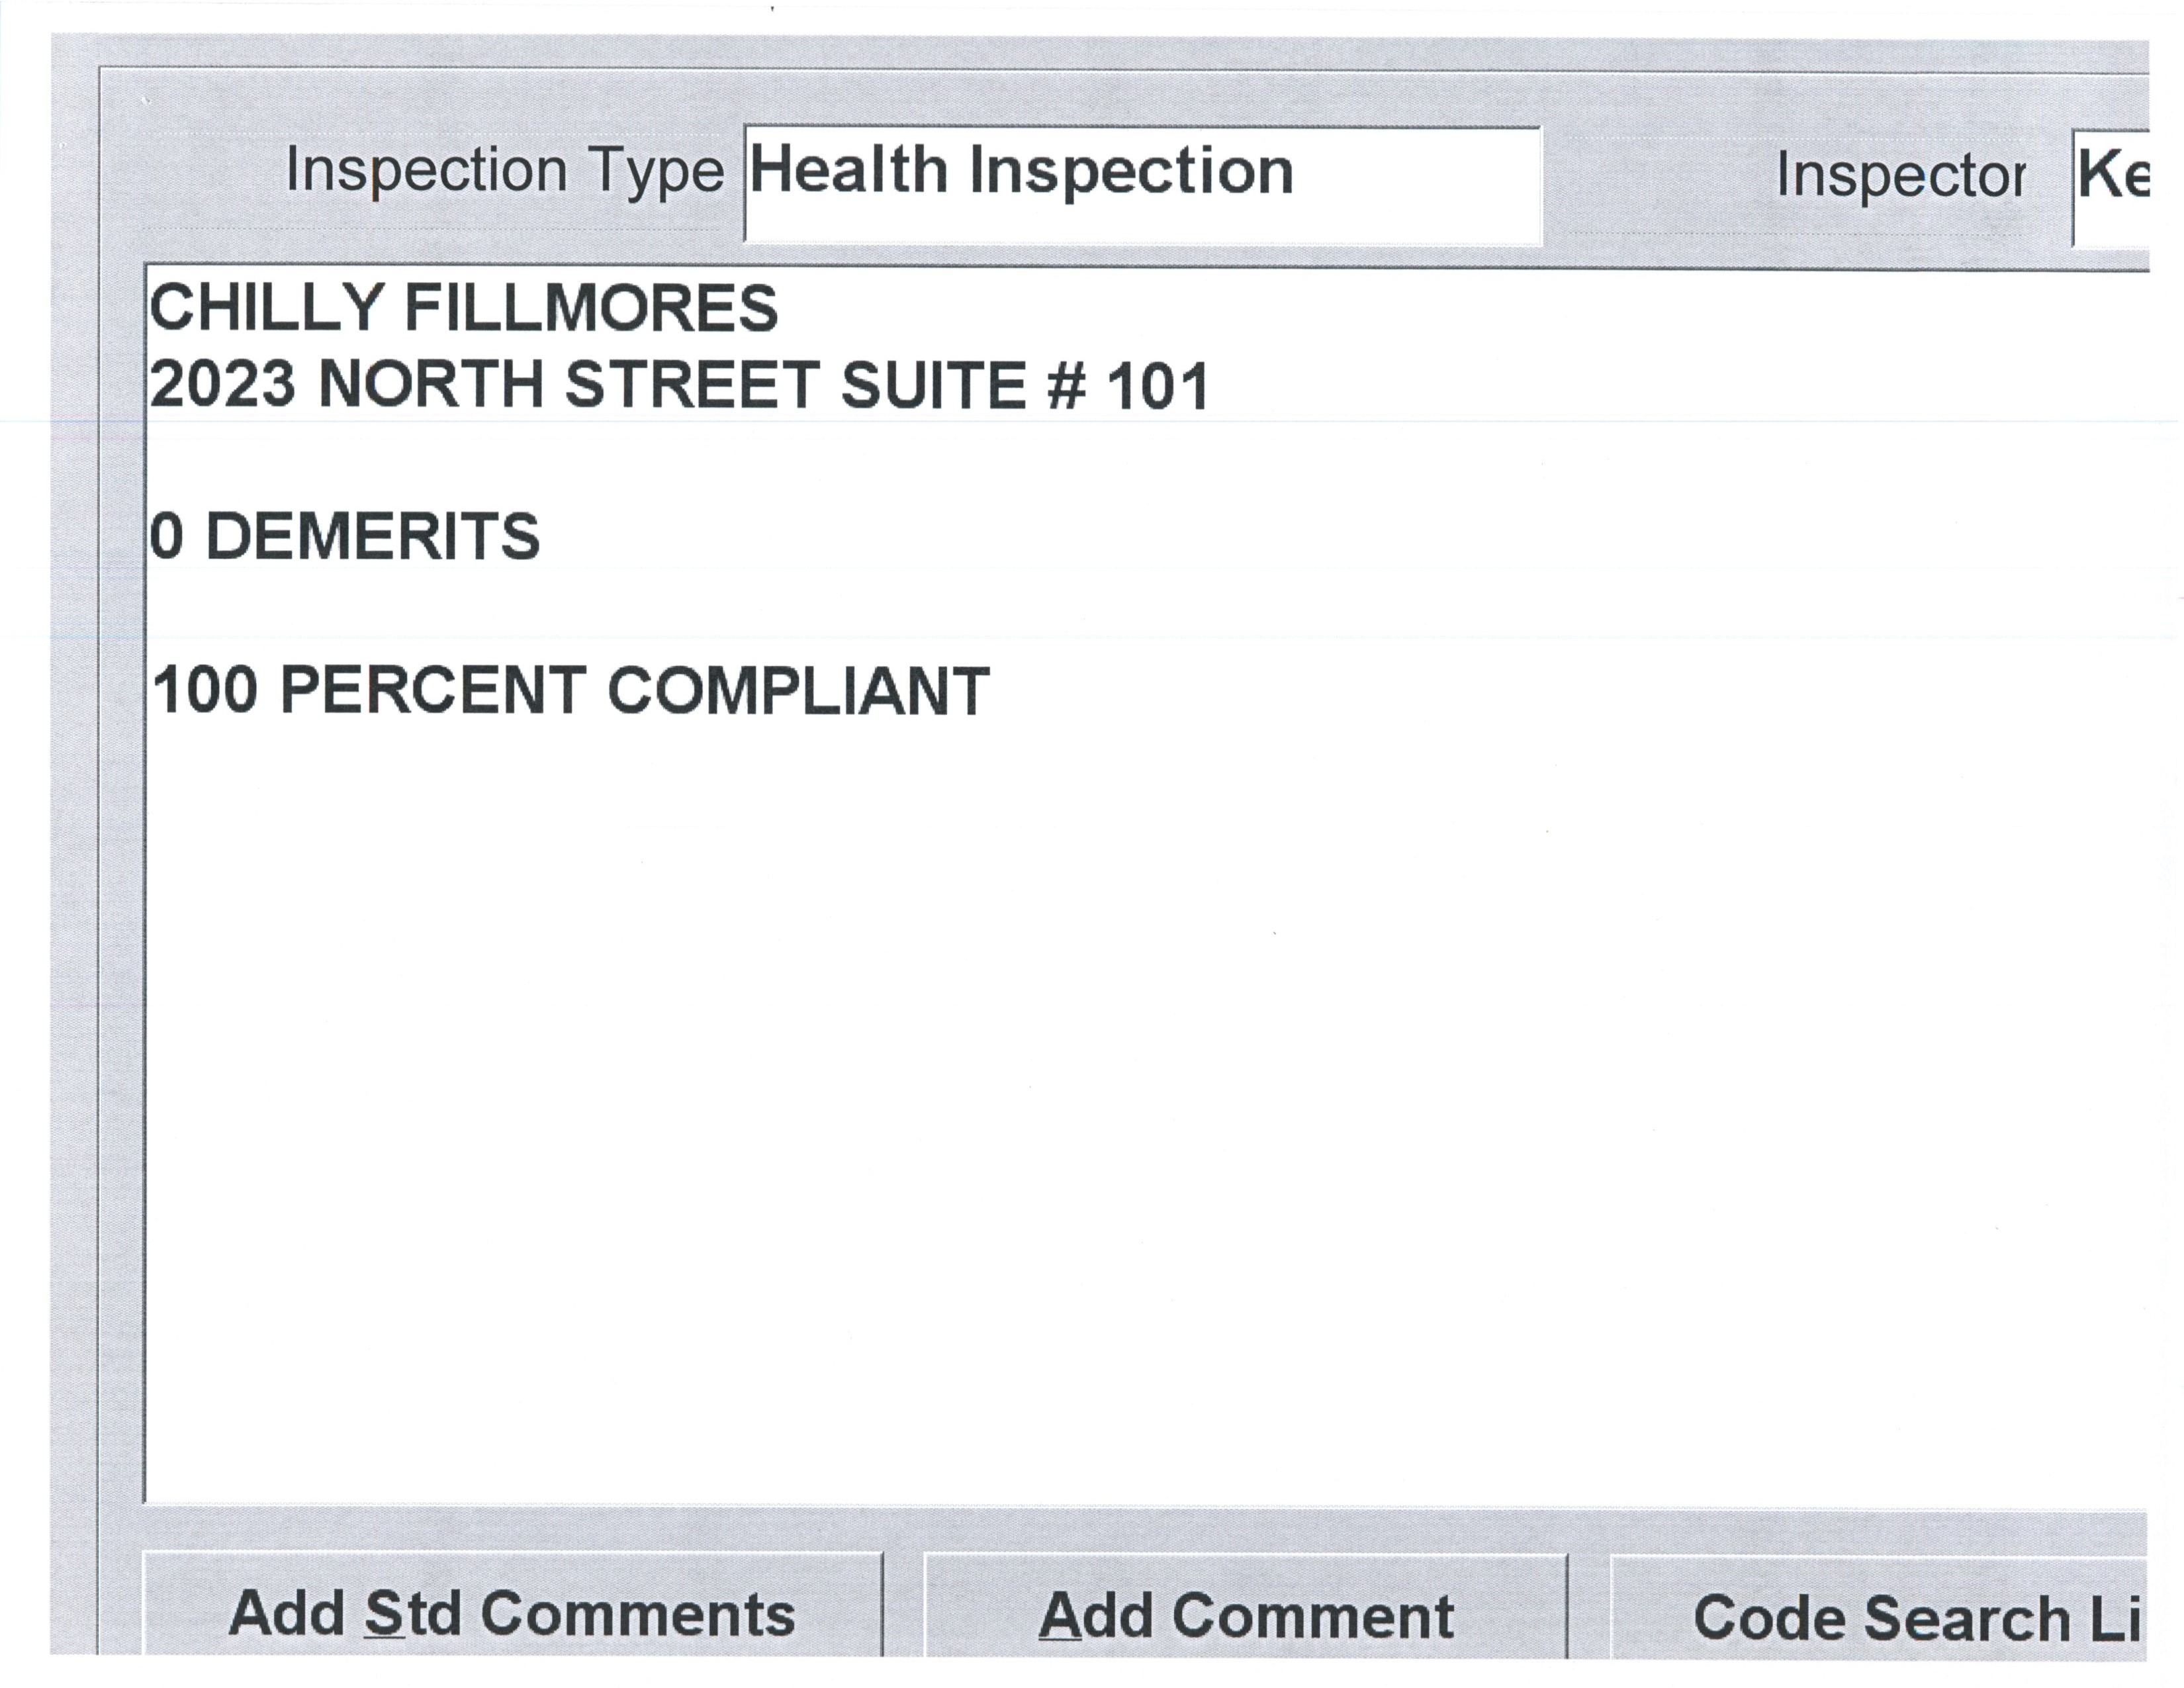
Task: Select the word DEMERITS
Action: [372, 536]
